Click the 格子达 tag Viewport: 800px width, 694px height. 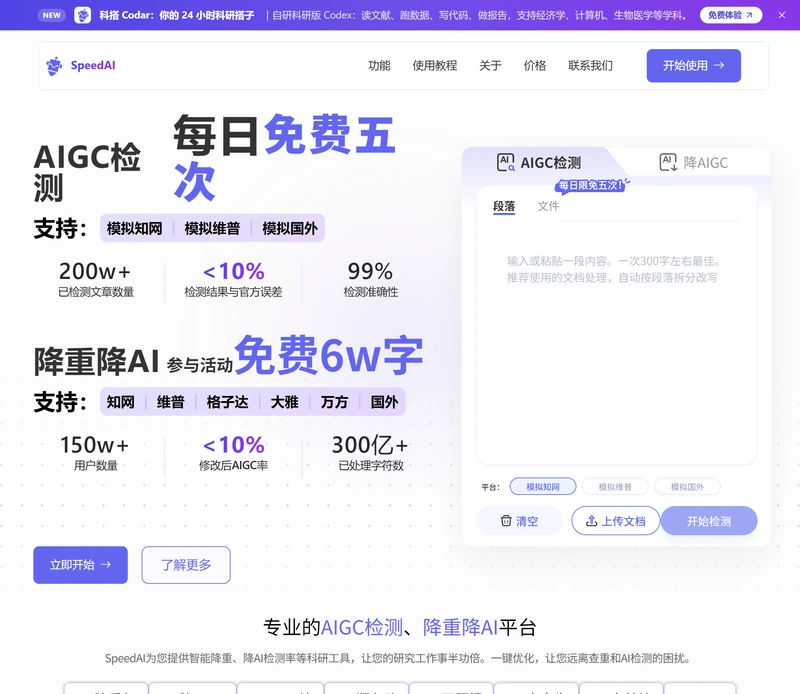tap(228, 402)
